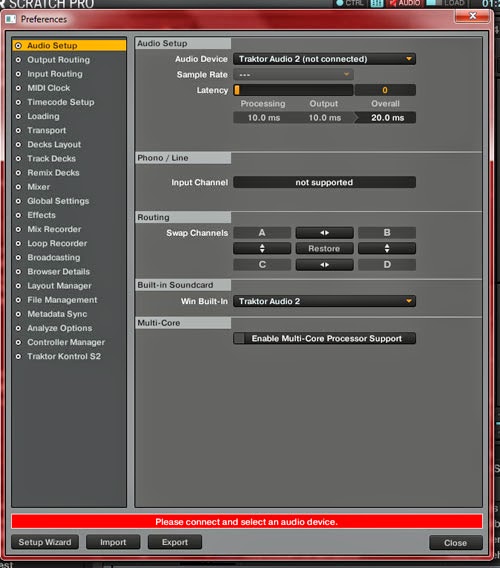Open Global Settings page
The height and width of the screenshot is (568, 500).
pos(58,201)
